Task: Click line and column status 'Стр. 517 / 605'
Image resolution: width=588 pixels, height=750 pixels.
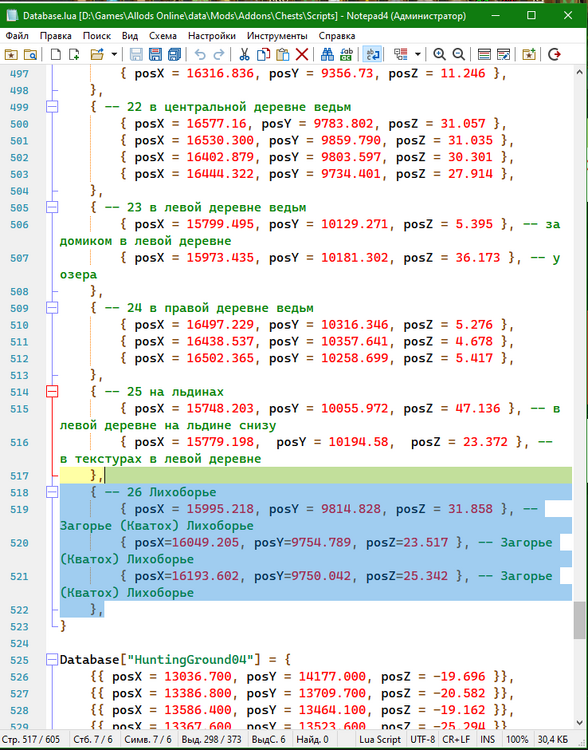Action: point(33,739)
